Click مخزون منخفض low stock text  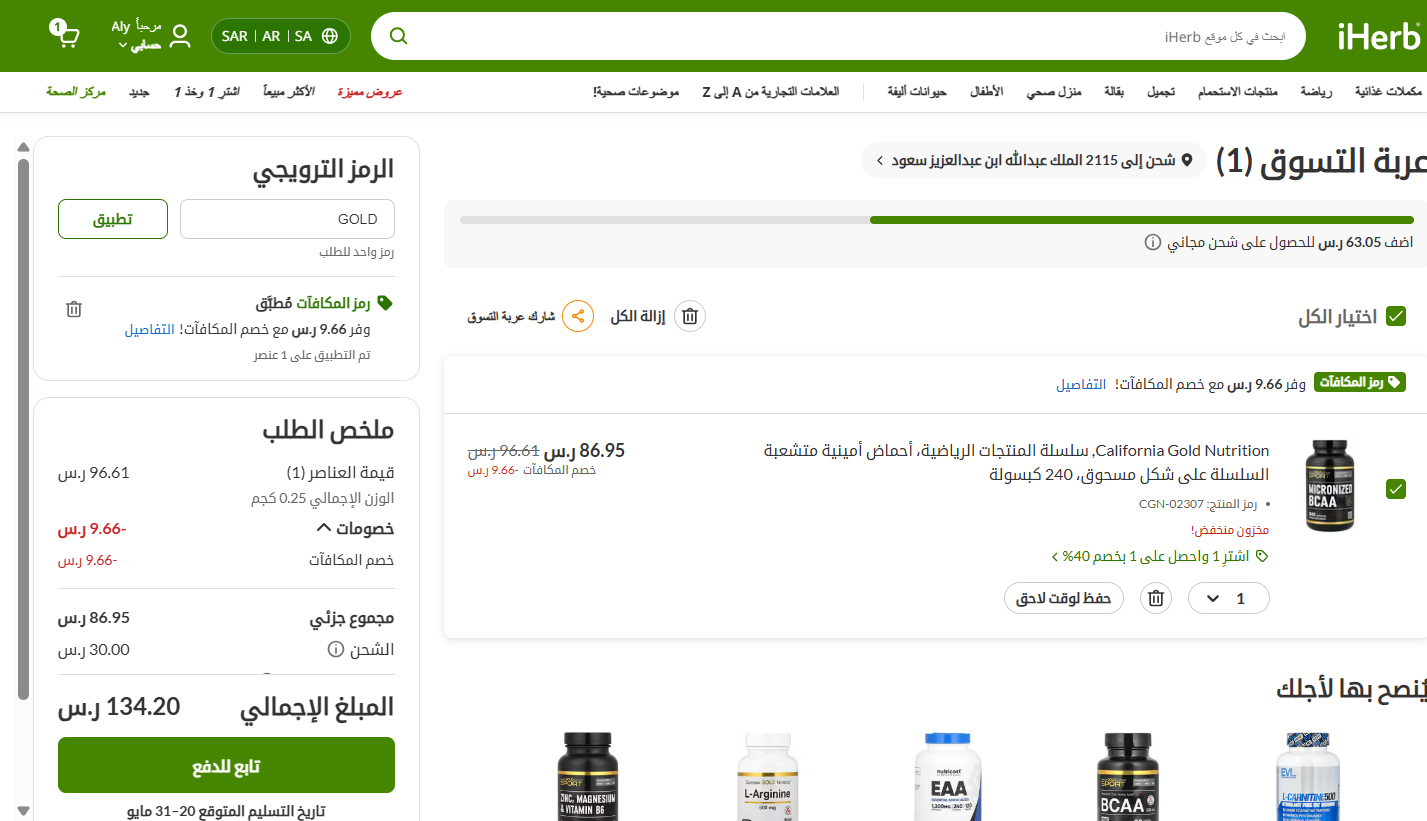click(x=1230, y=529)
